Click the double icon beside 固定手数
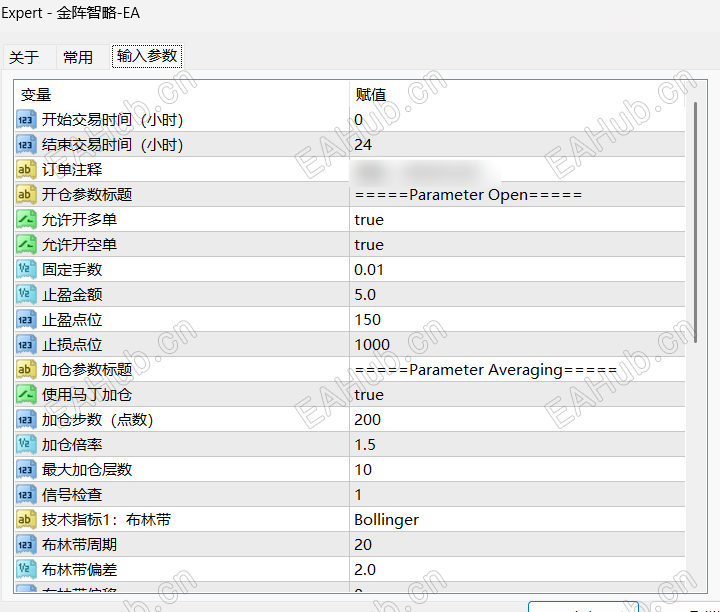 click(26, 270)
